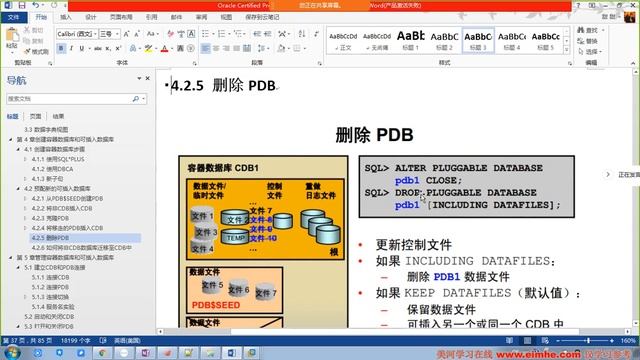Screen dimensions: 640x360
Task: Switch to the 视图 View tab
Action: click(226, 17)
